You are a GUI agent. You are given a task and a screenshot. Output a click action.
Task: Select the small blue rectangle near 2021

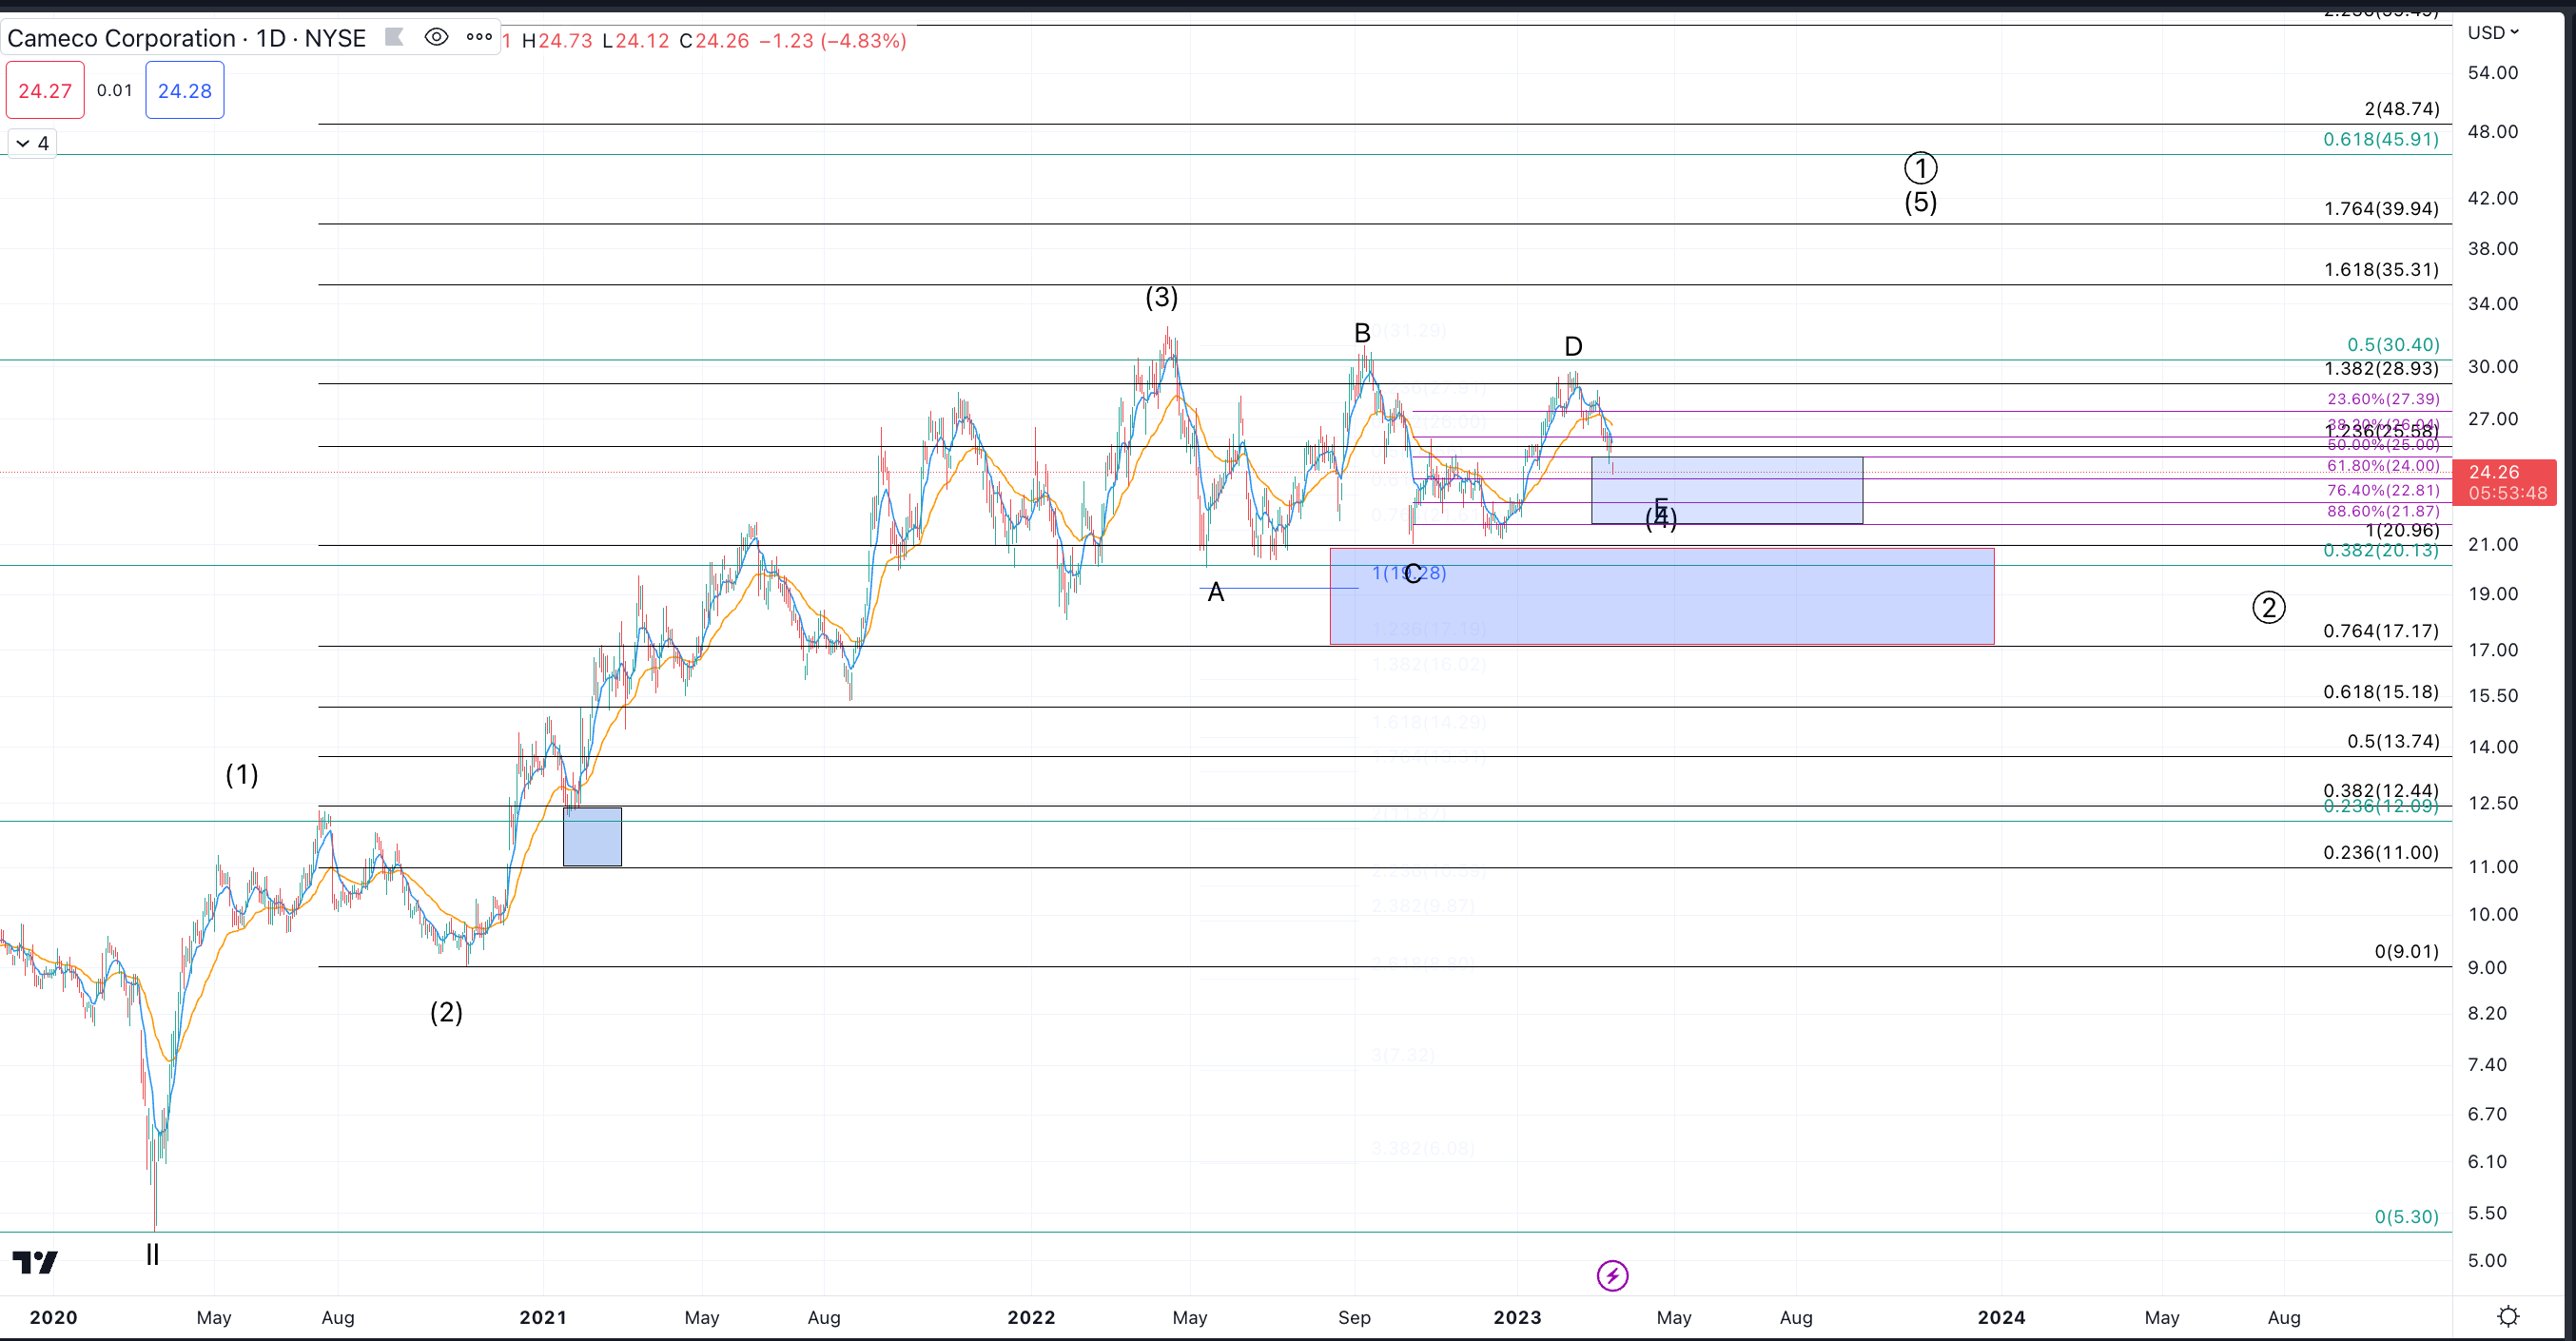[x=592, y=837]
